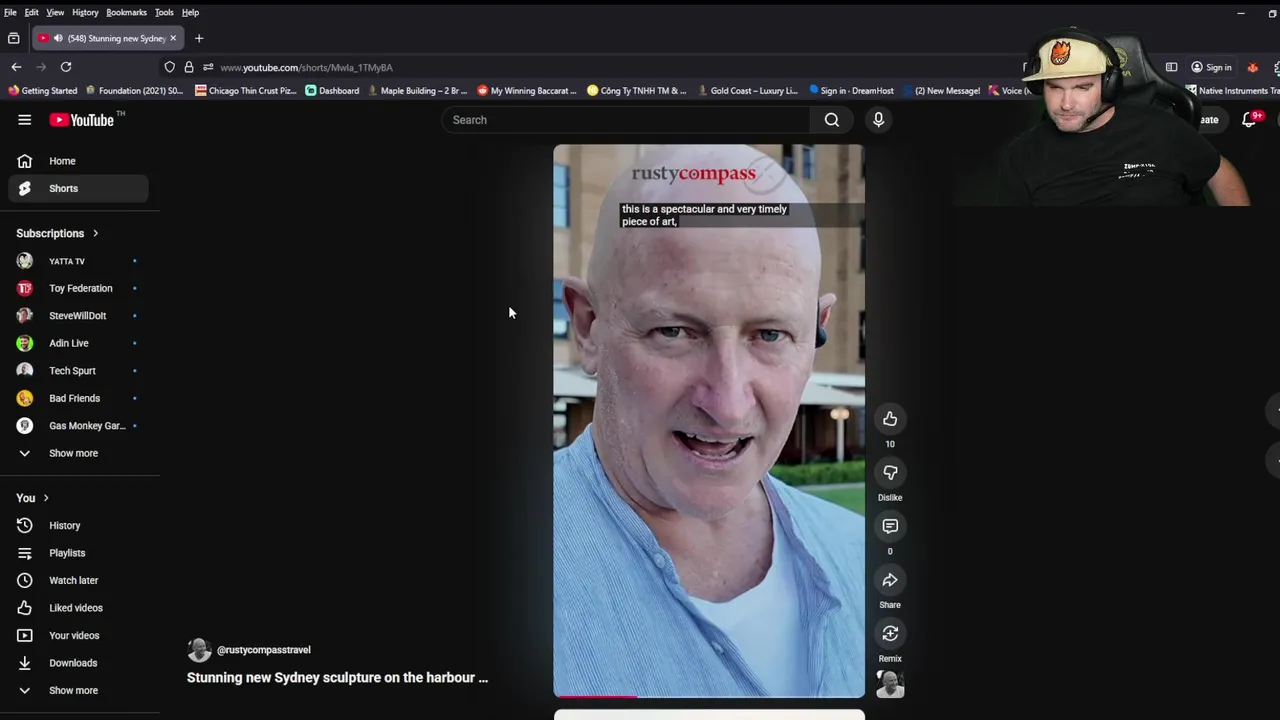Viewport: 1280px width, 720px height.
Task: Click the browser Sign in account button
Action: click(x=1211, y=67)
